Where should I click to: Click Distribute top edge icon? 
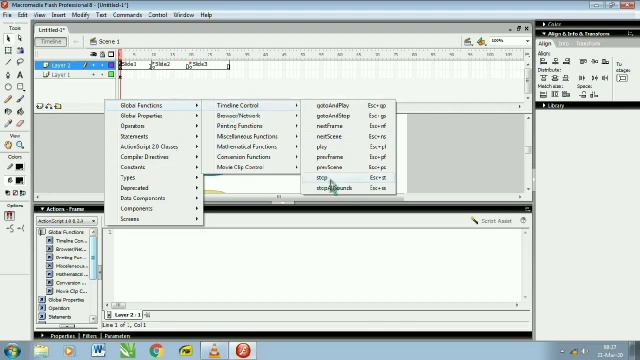[543, 78]
